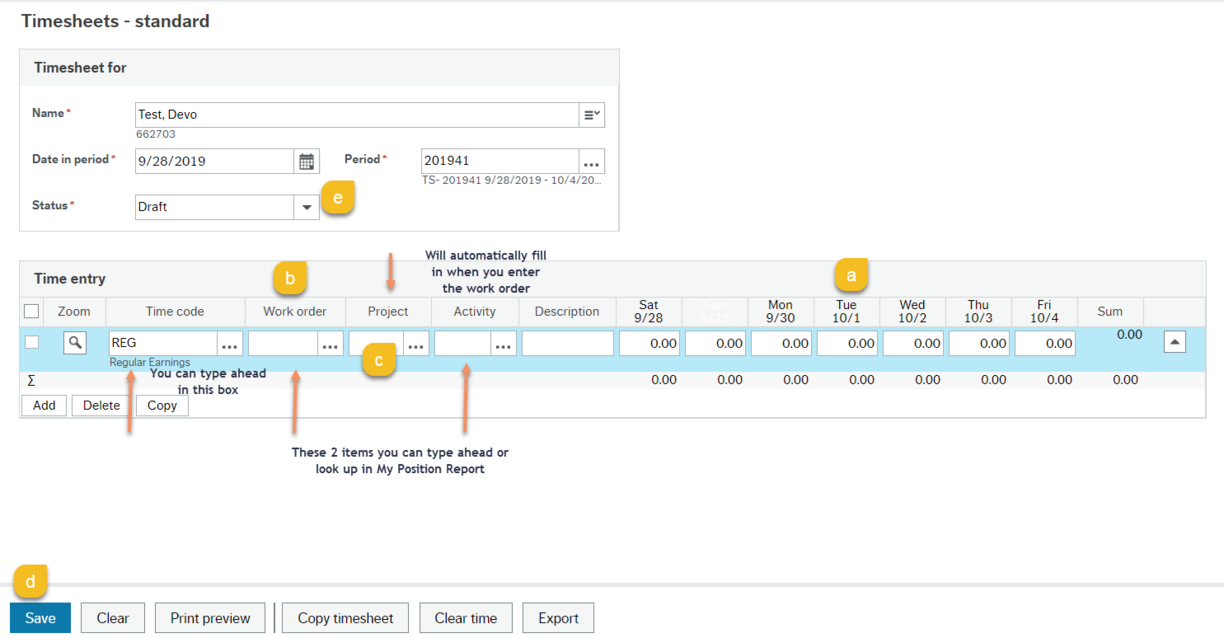The height and width of the screenshot is (638, 1224).
Task: Open the Status dropdown showing Draft
Action: 307,207
